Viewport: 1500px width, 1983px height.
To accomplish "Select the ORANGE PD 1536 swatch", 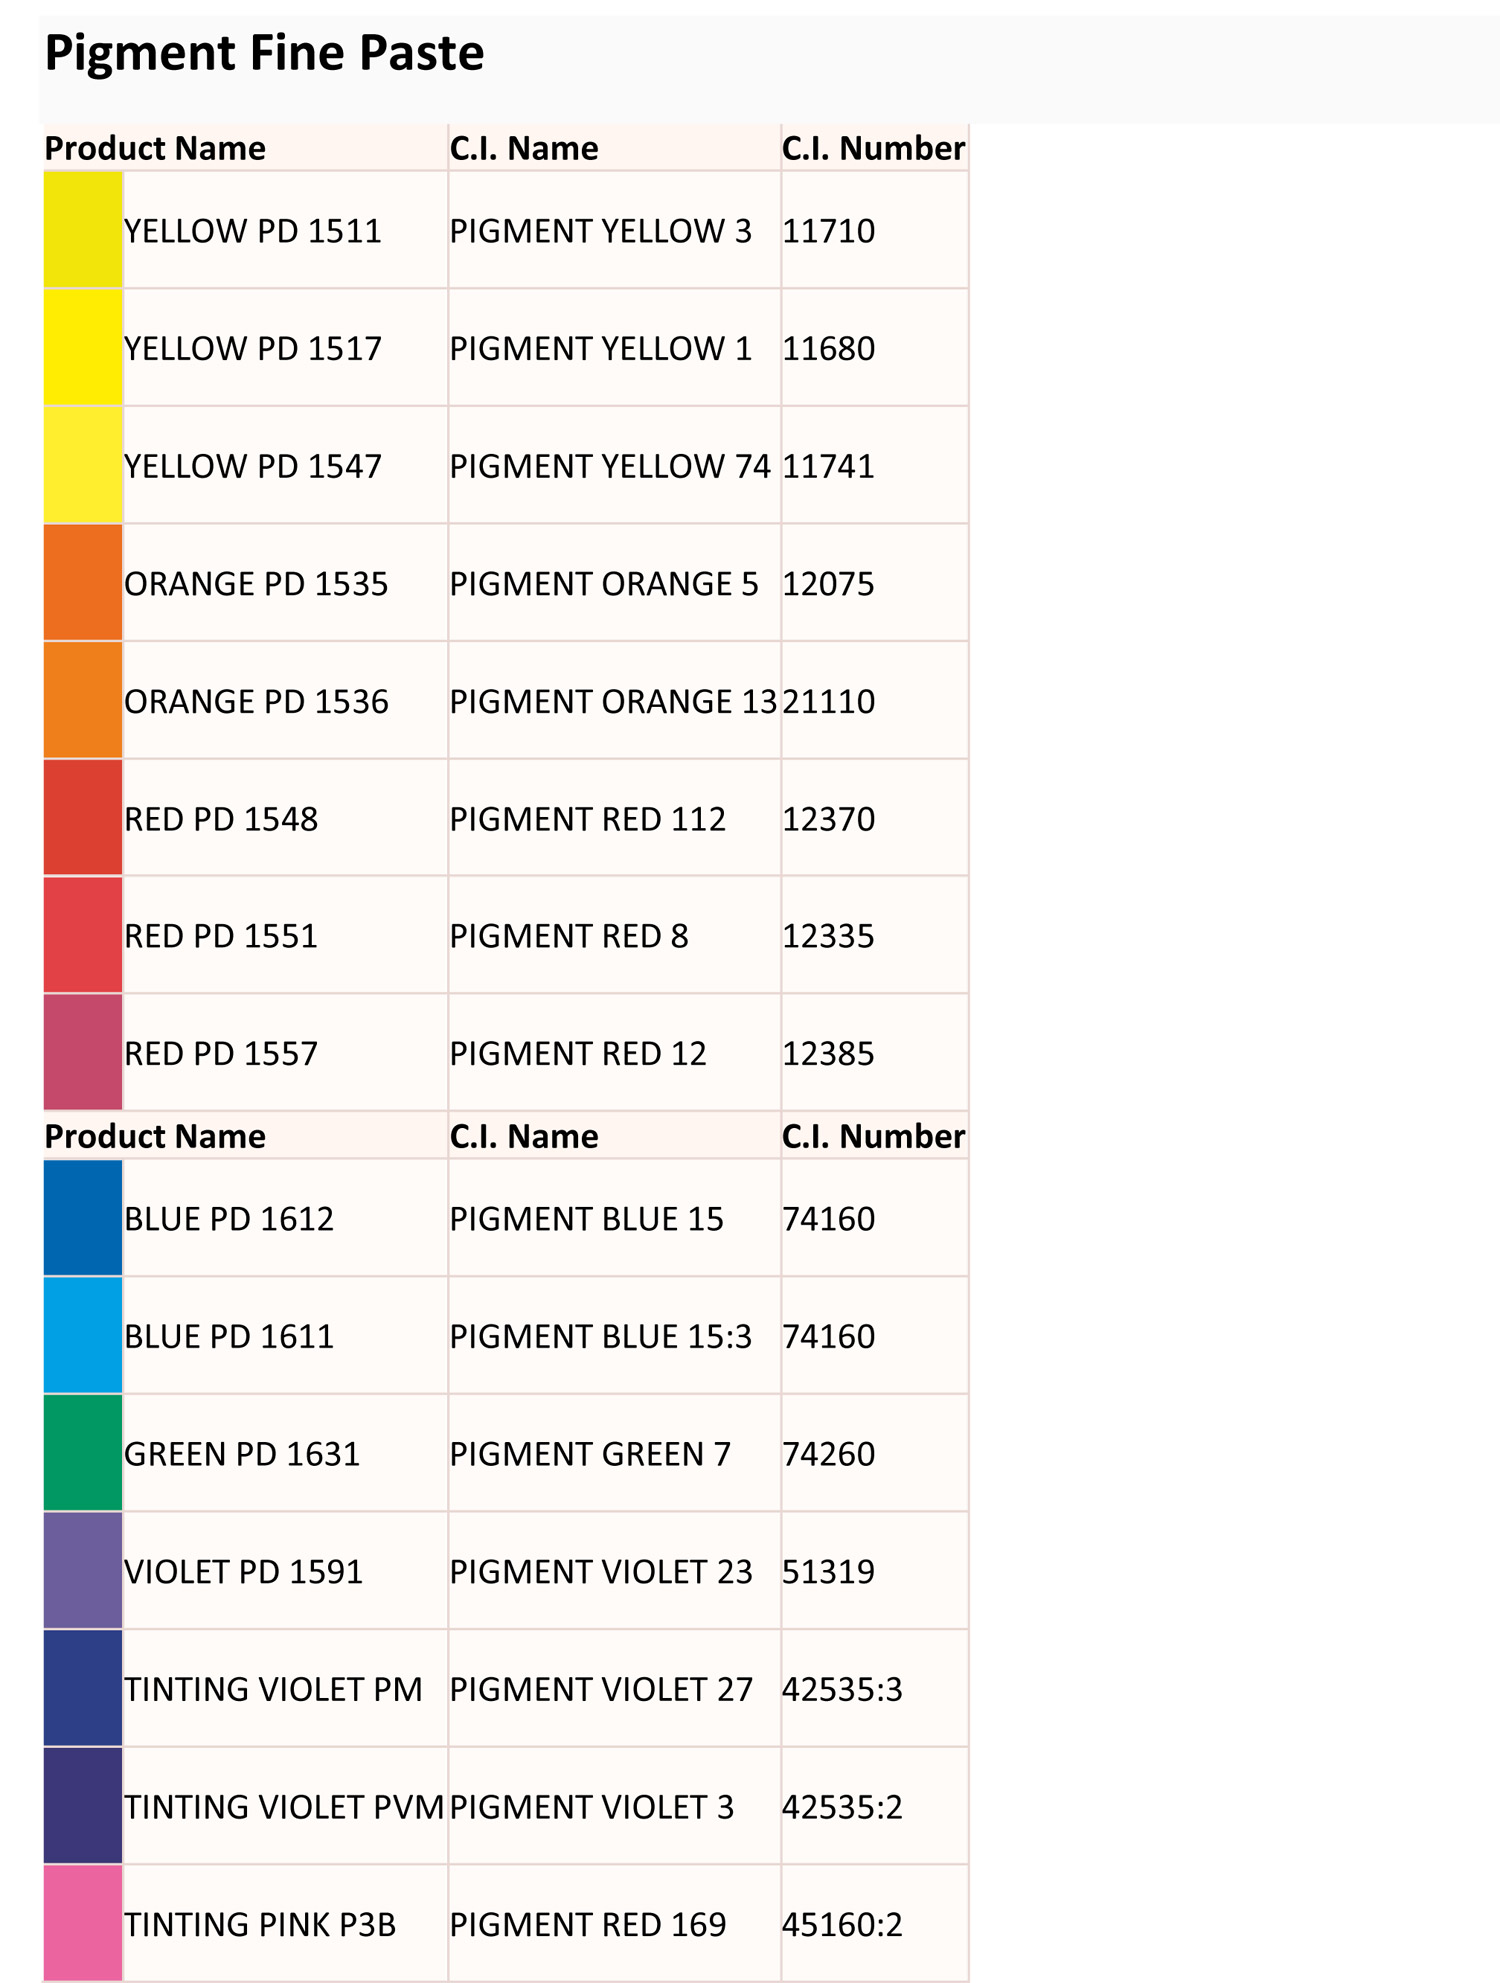I will click(x=83, y=700).
